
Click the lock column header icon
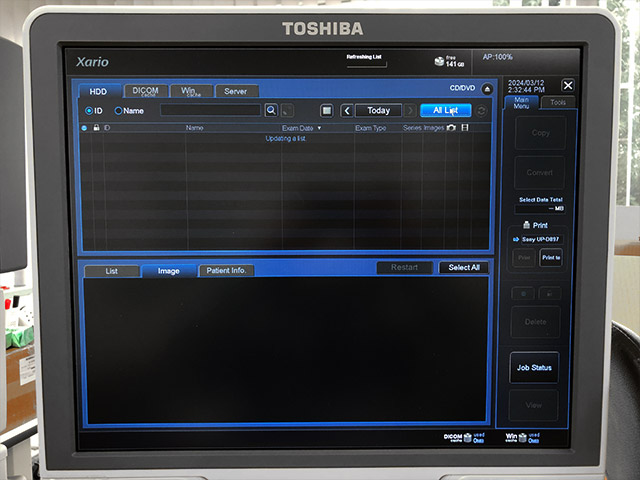click(96, 127)
